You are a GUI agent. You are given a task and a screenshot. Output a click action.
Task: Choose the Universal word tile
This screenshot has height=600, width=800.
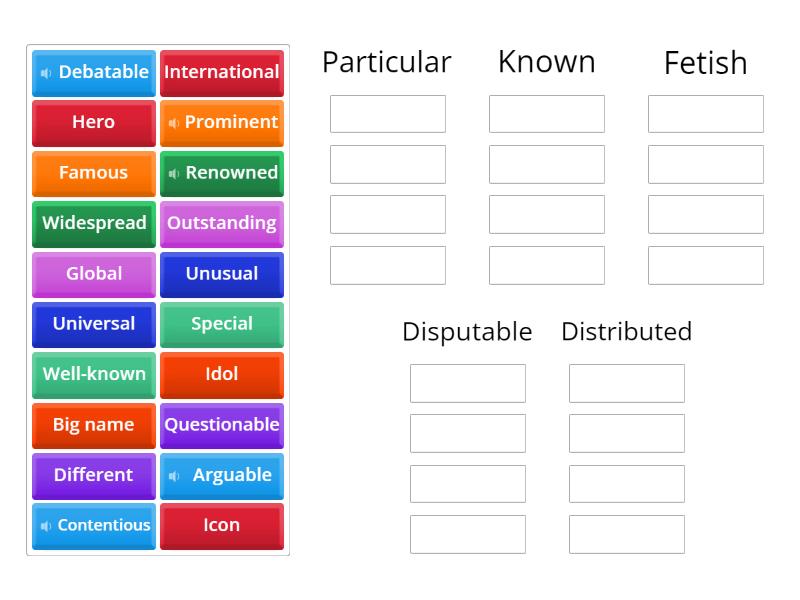tap(93, 324)
